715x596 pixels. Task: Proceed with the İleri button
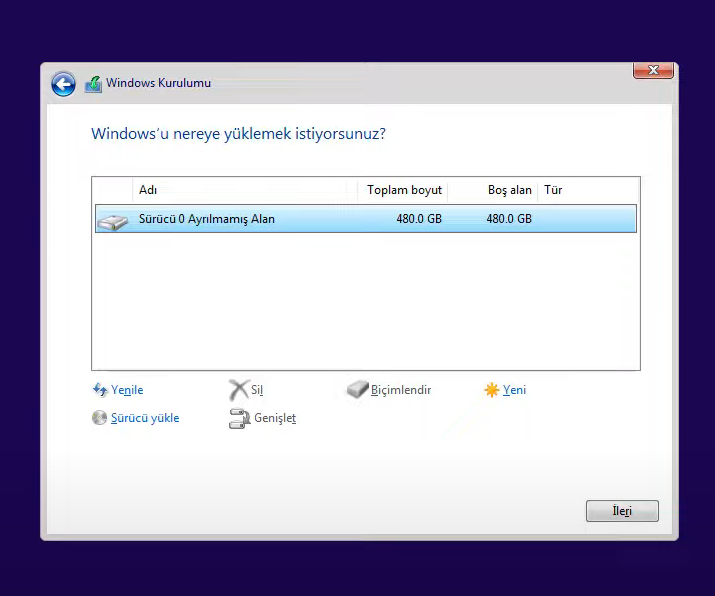tap(622, 511)
